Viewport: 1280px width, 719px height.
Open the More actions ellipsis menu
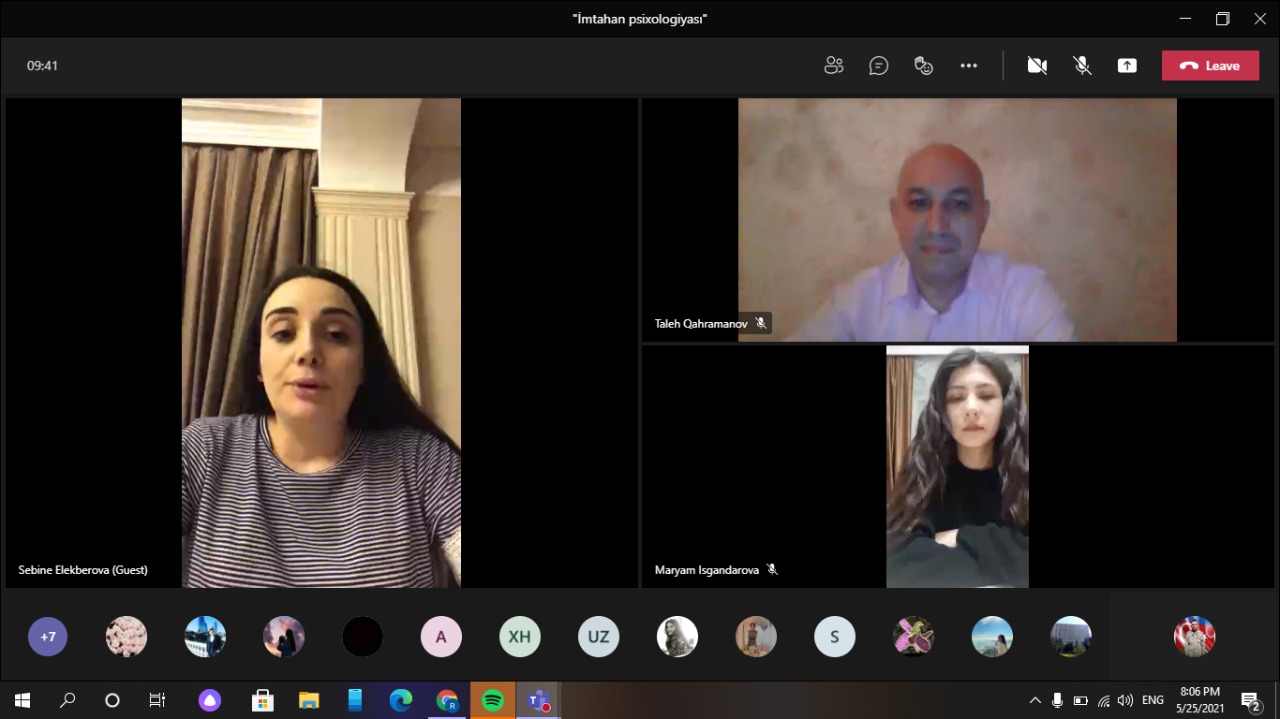point(968,66)
